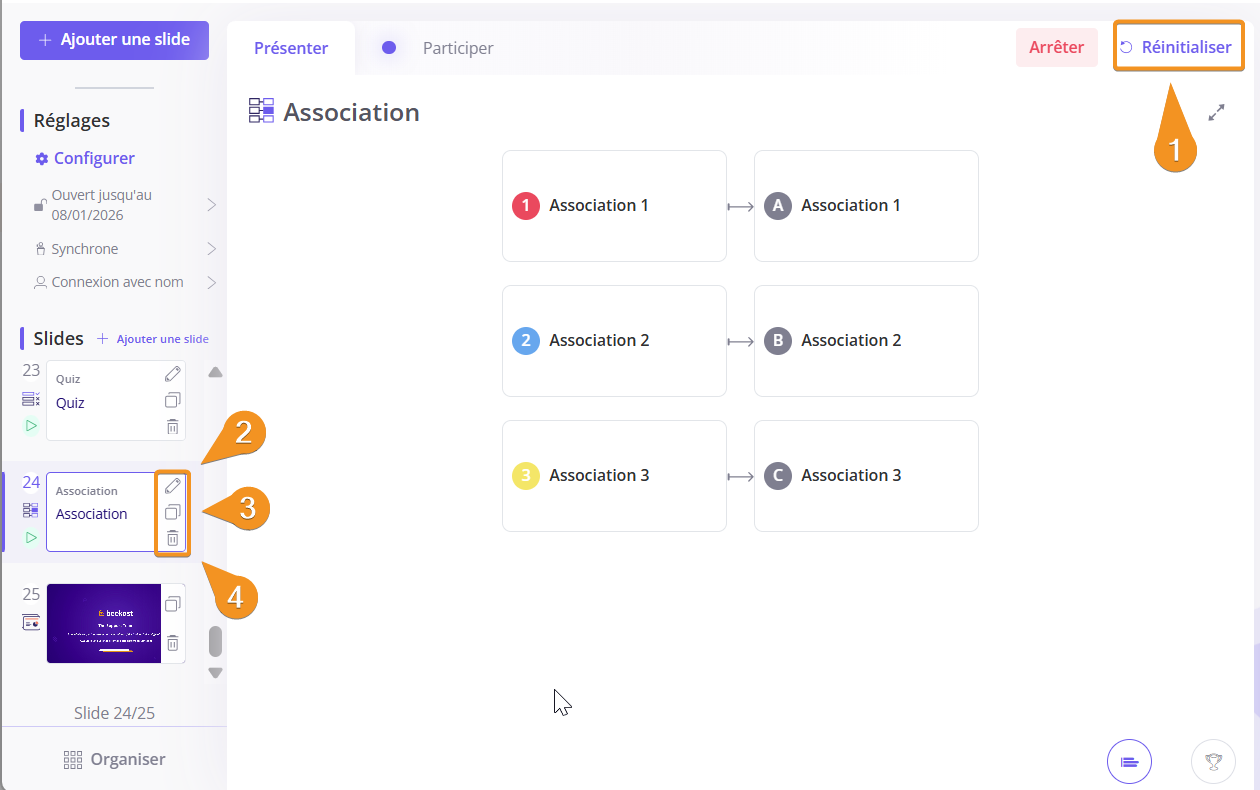The height and width of the screenshot is (790, 1260).
Task: Delete the Association slide using trash icon
Action: [x=173, y=538]
